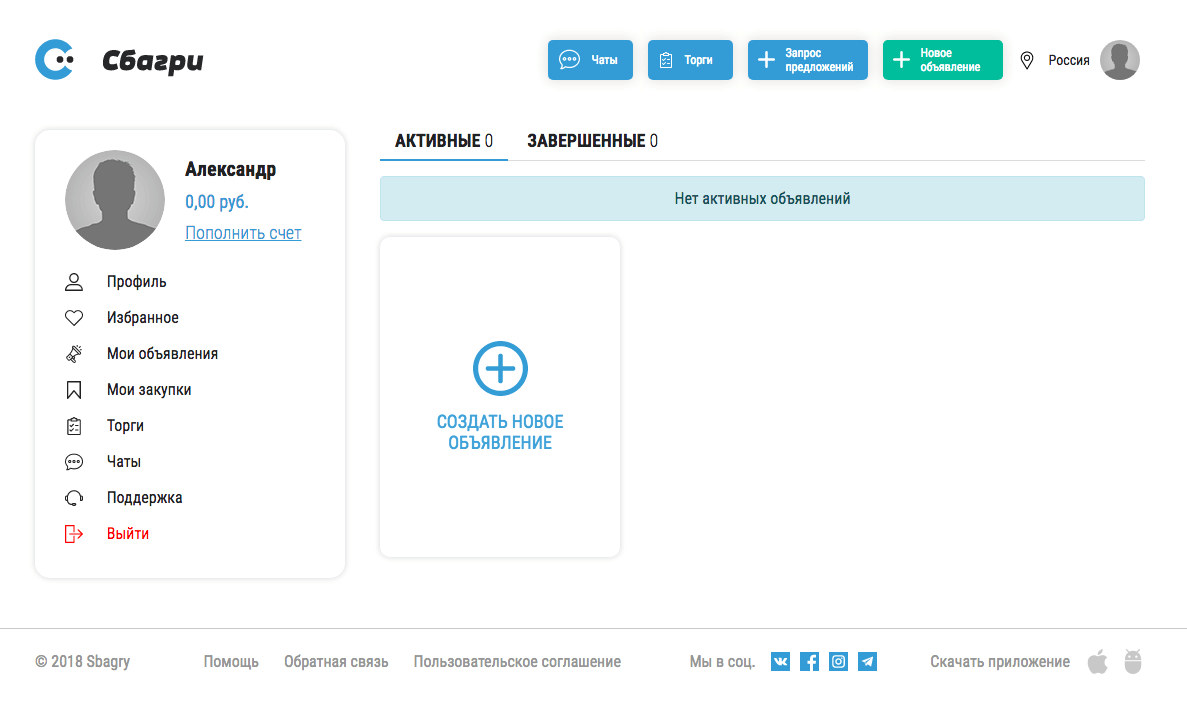Download the app via Apple icon
Screen dimensions: 1187x704
[1098, 661]
